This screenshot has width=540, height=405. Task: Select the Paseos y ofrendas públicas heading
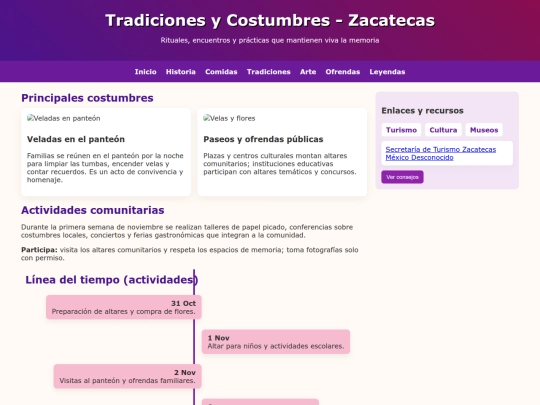[x=263, y=139]
